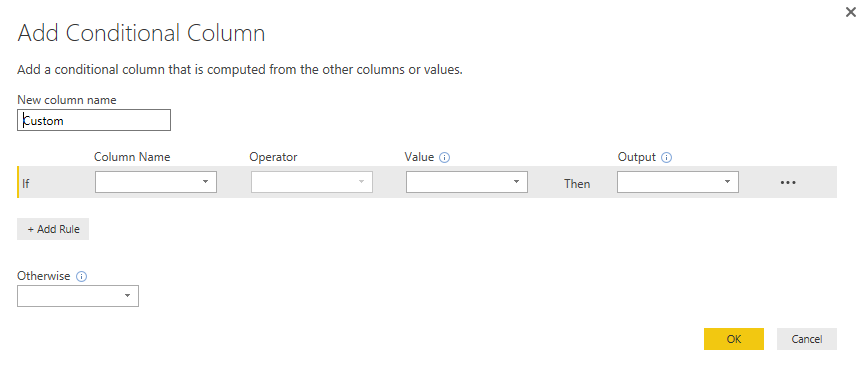Open the Column Name dropdown
The image size is (860, 365).
pos(156,182)
